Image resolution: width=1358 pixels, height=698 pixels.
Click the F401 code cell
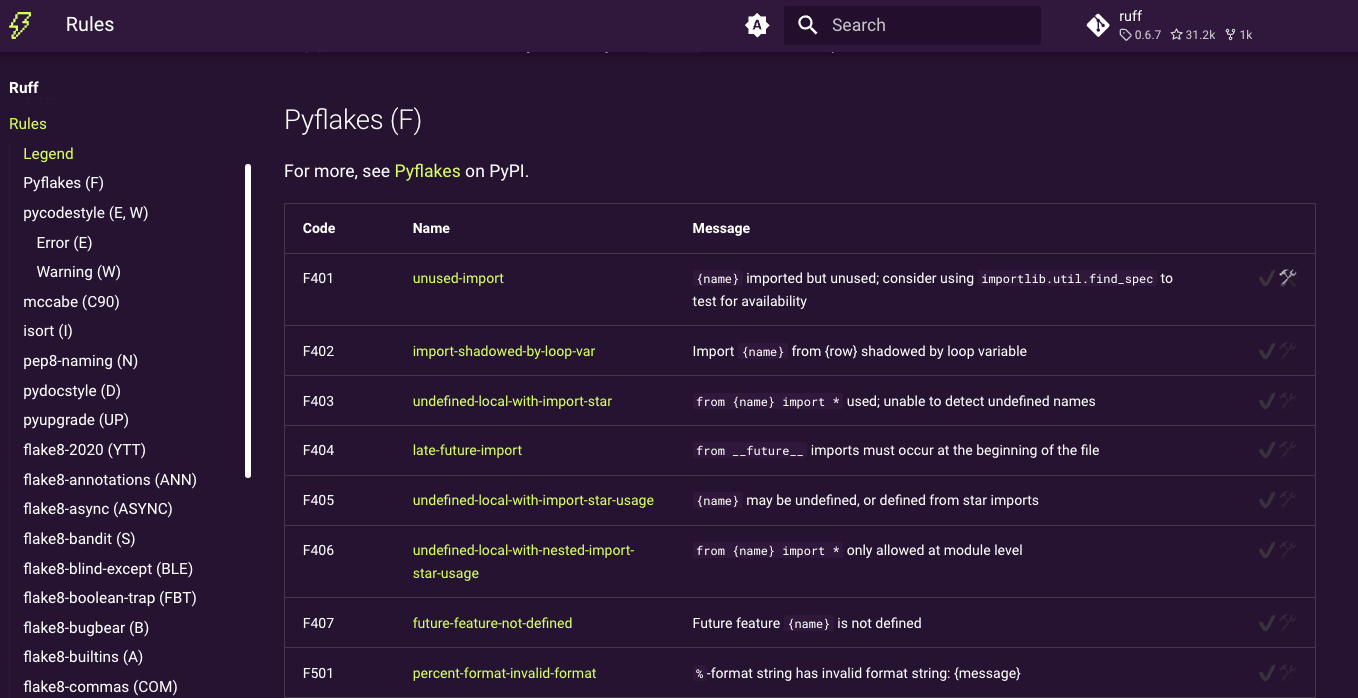(318, 278)
